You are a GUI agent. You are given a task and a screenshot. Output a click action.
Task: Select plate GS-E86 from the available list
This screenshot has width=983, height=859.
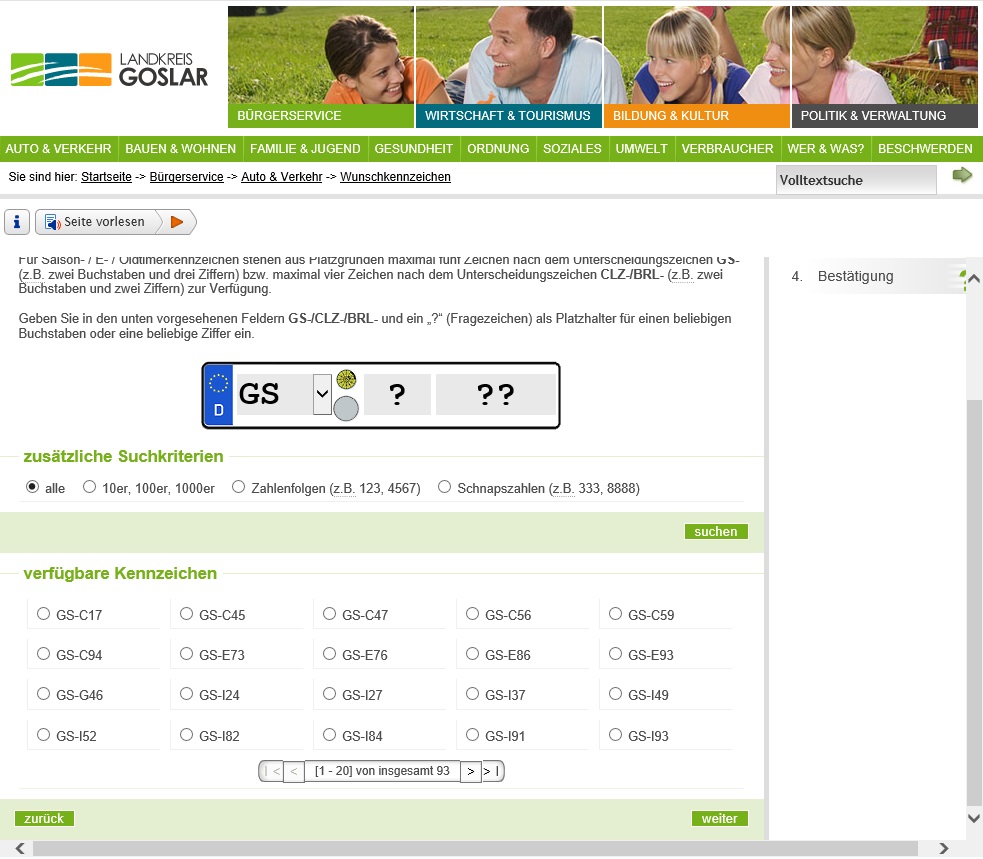click(471, 653)
